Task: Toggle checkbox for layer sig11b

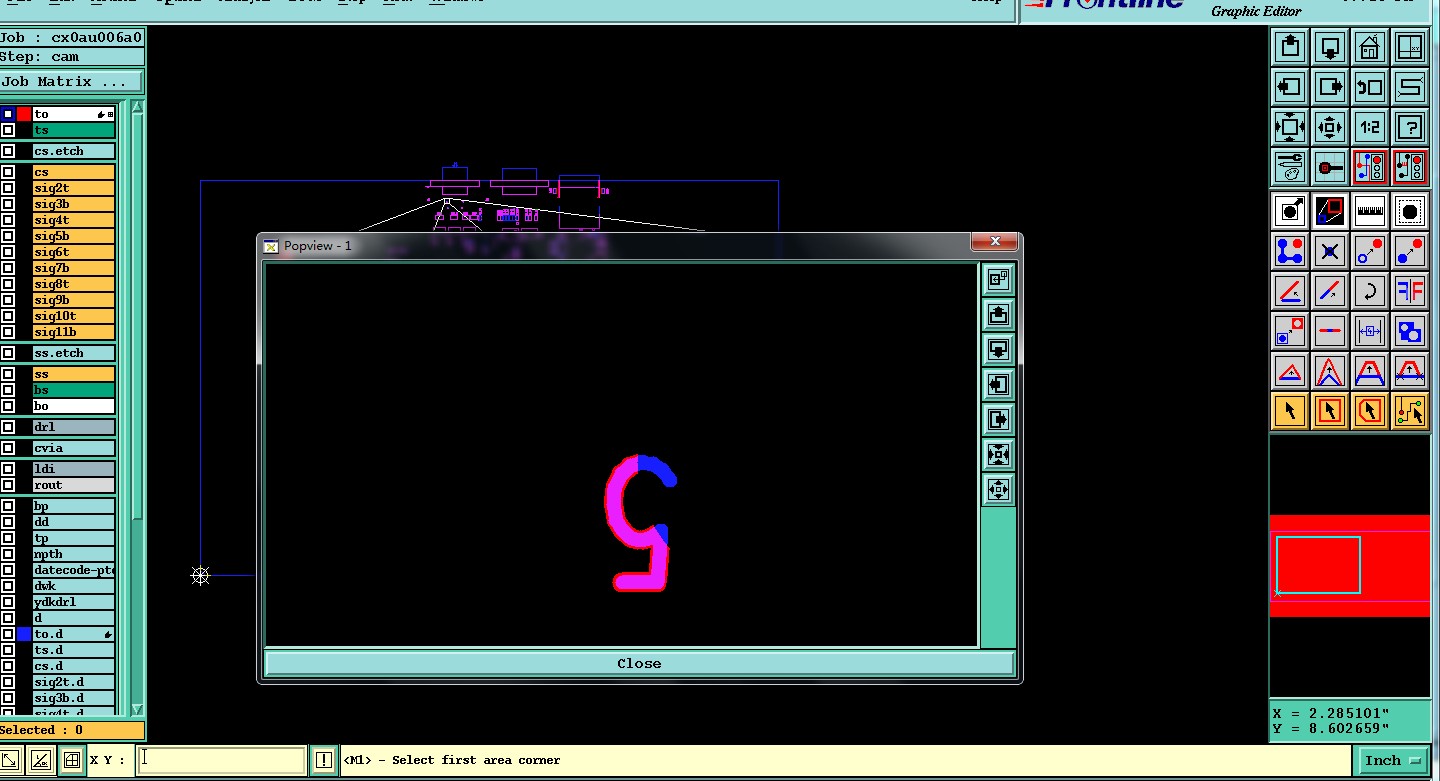Action: tap(8, 332)
